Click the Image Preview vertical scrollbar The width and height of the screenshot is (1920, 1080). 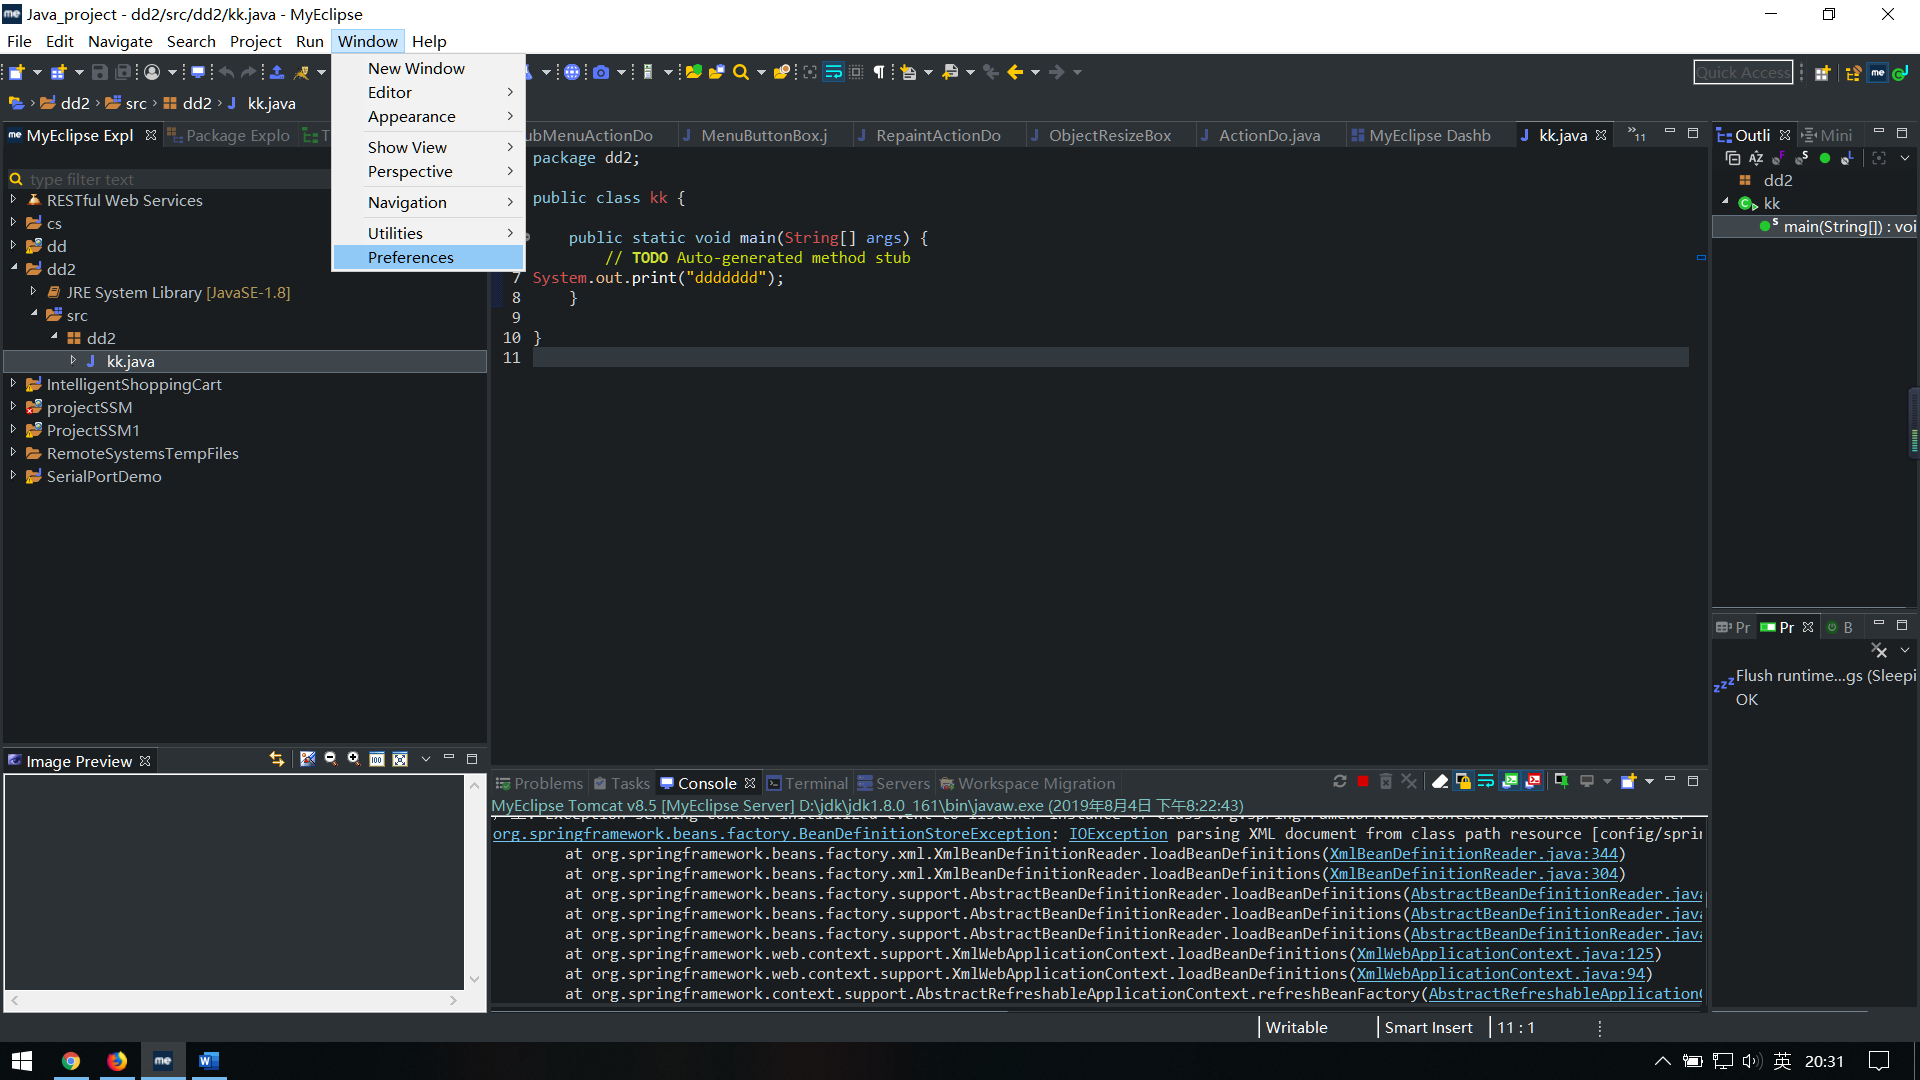click(x=475, y=882)
